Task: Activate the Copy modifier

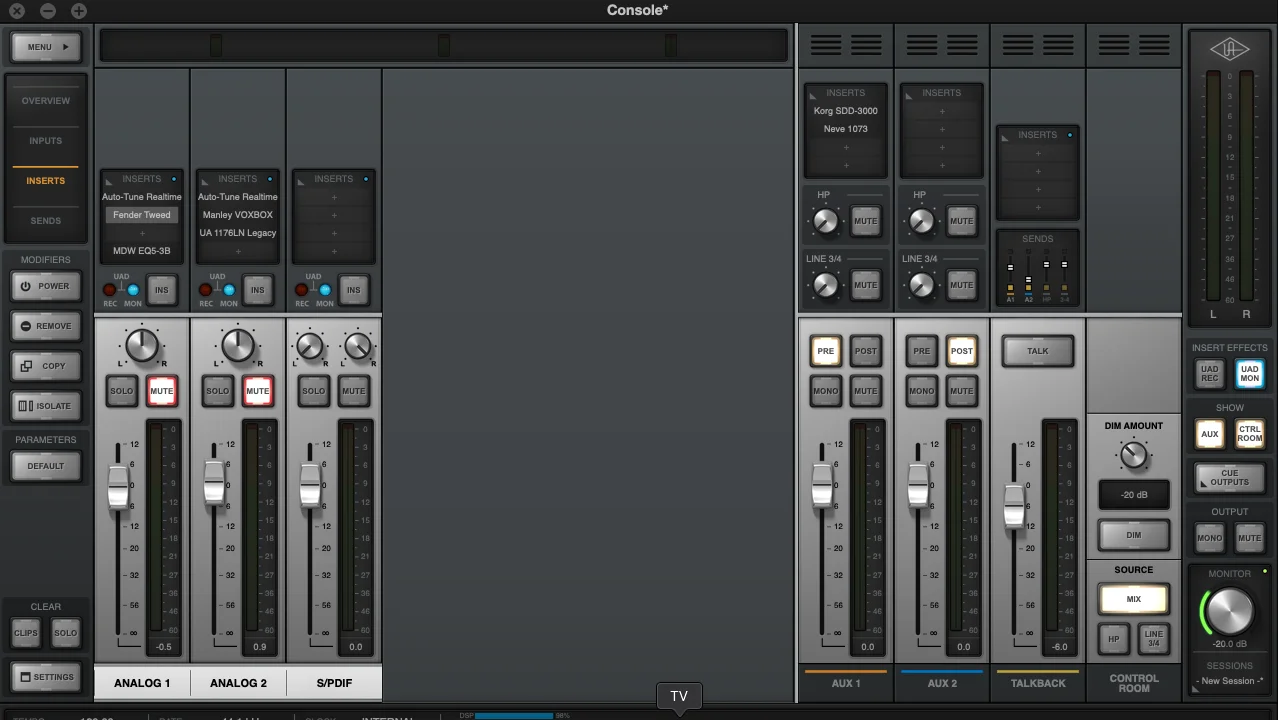Action: [x=46, y=366]
